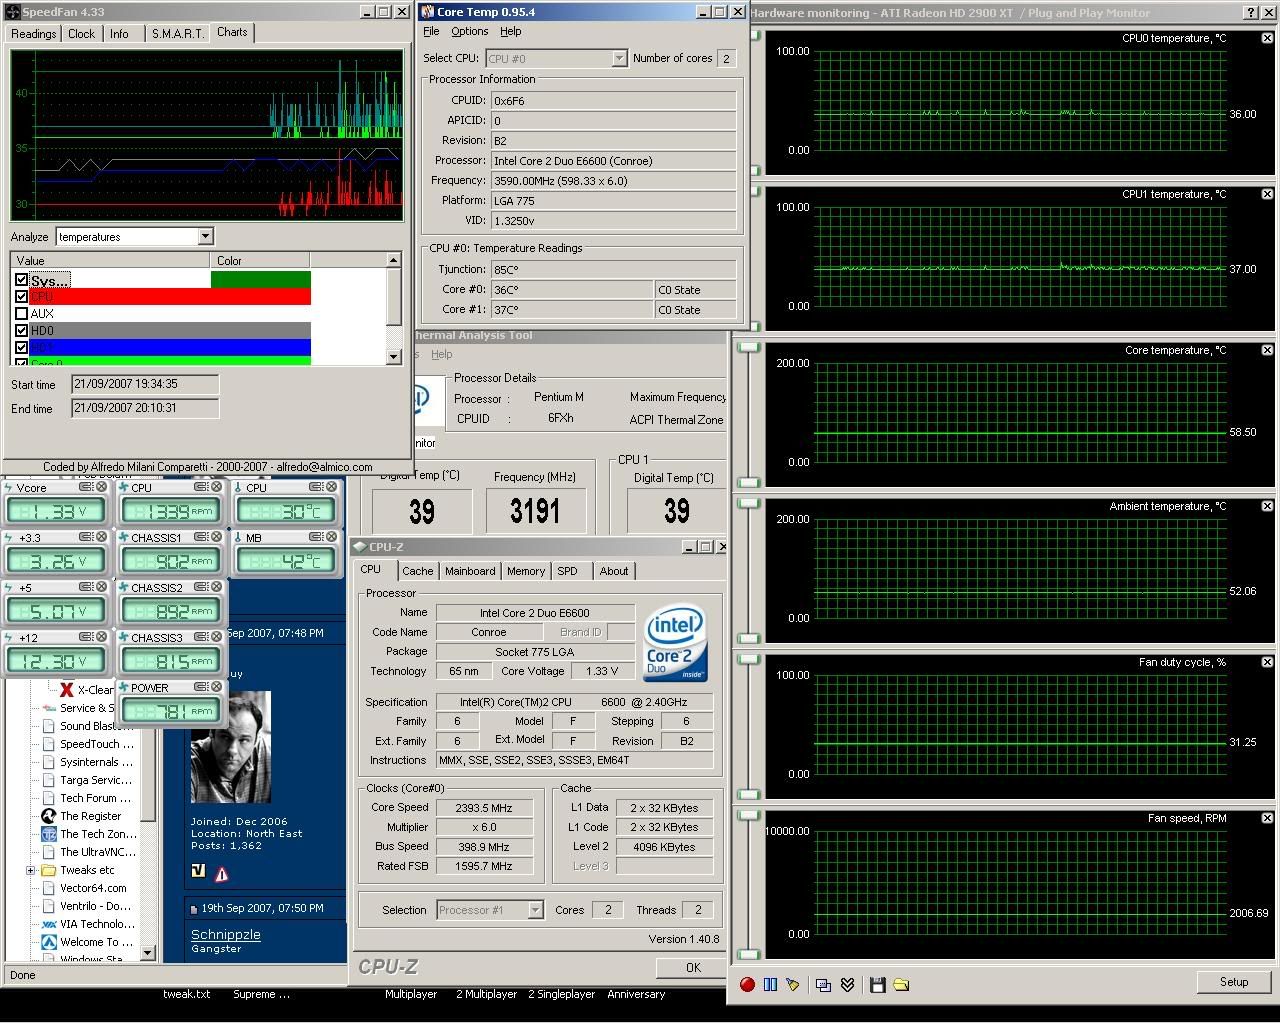
Task: Open the Analyze temperatures dropdown in SpeedFan
Action: [x=205, y=237]
